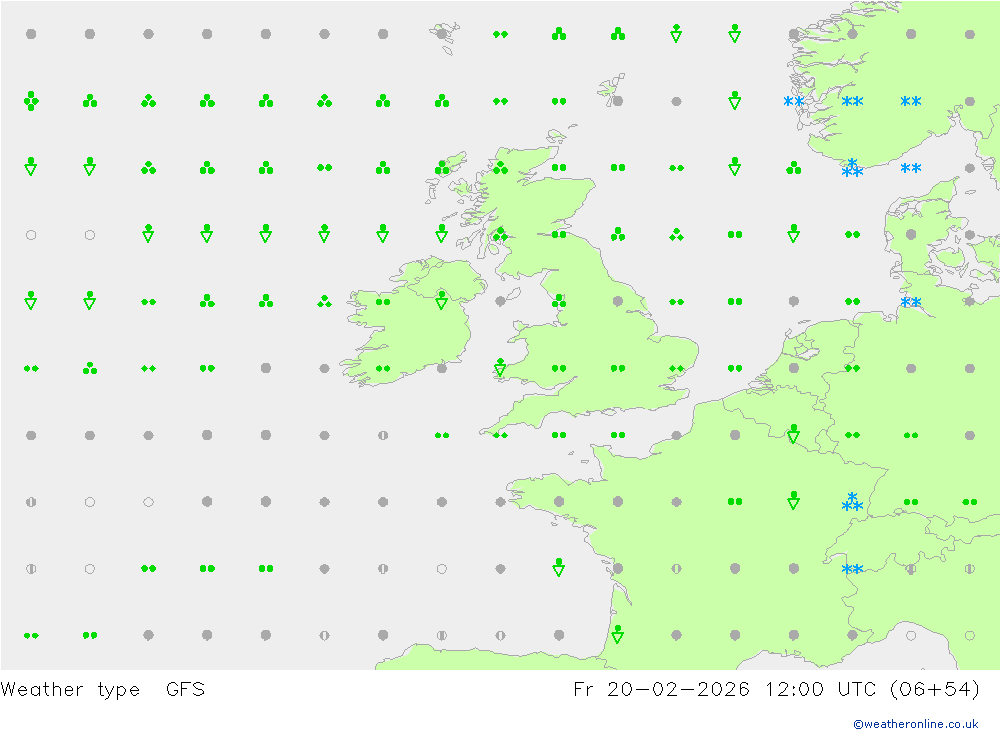Select the triple snowflake at Norway's southern tip
The image size is (1000, 733).
852,168
